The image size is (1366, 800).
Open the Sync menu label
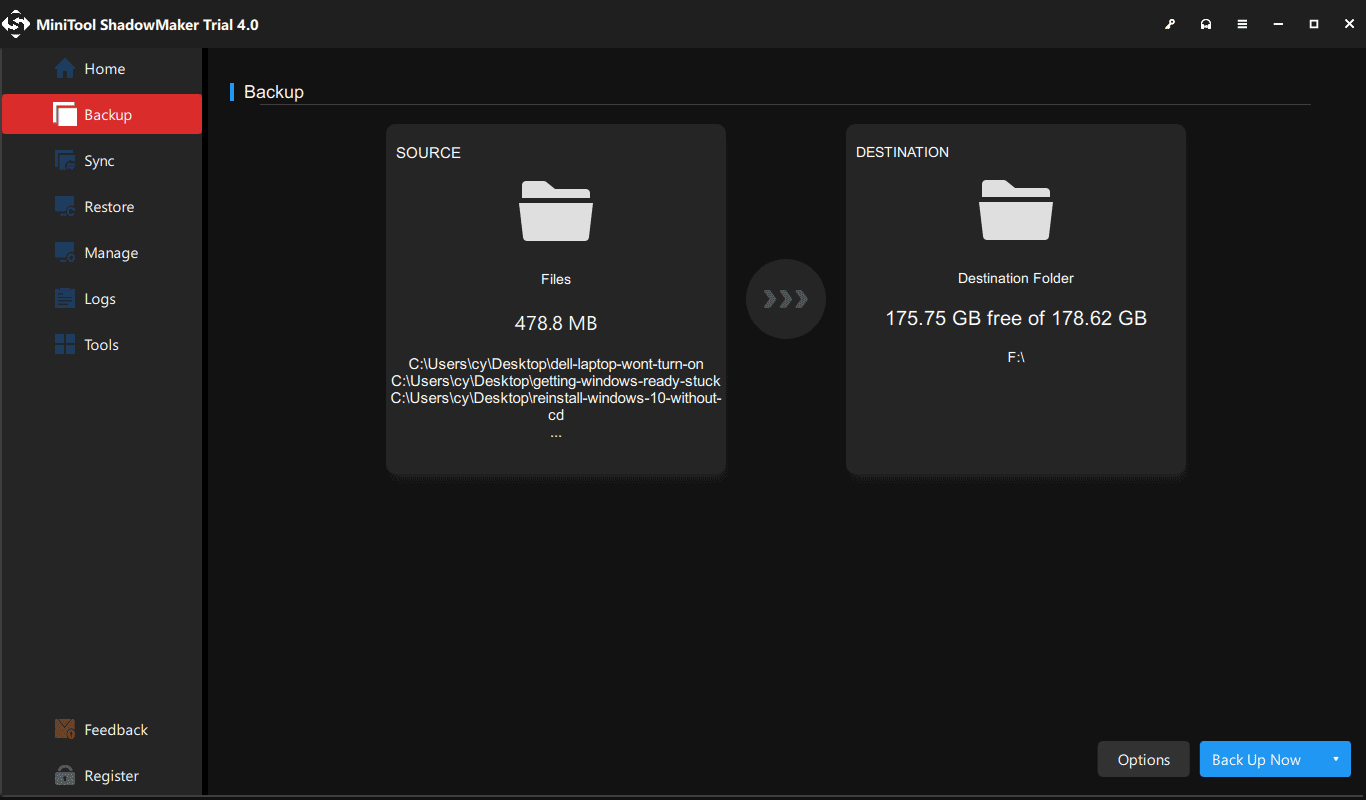[x=99, y=161]
